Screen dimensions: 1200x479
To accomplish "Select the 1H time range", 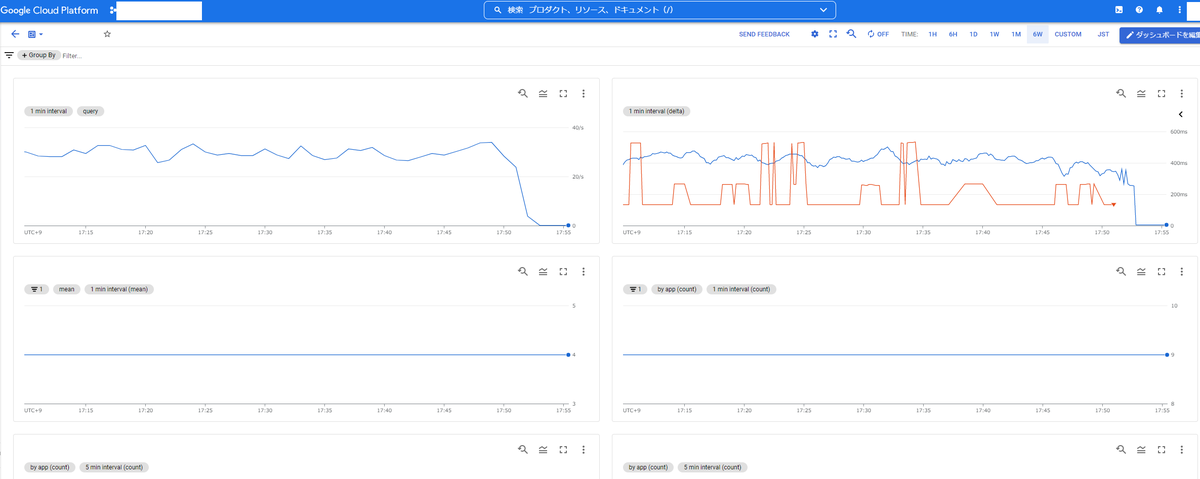I will tap(932, 34).
